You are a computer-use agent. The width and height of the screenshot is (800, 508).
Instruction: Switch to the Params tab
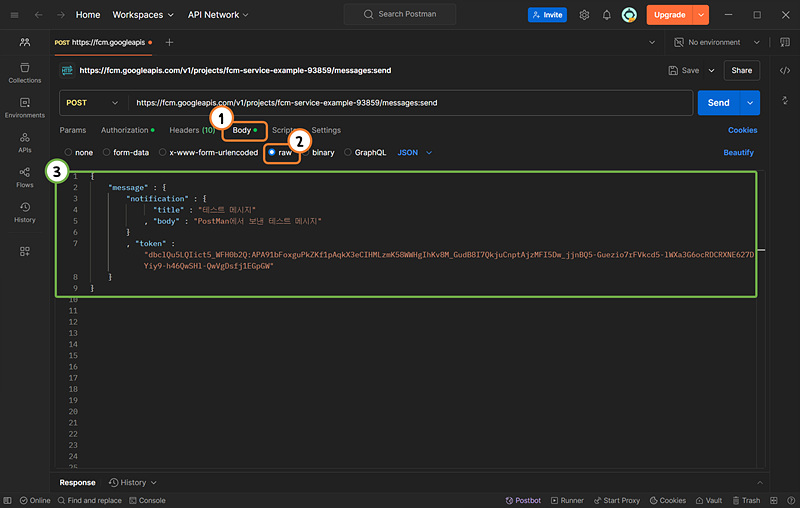tap(72, 130)
